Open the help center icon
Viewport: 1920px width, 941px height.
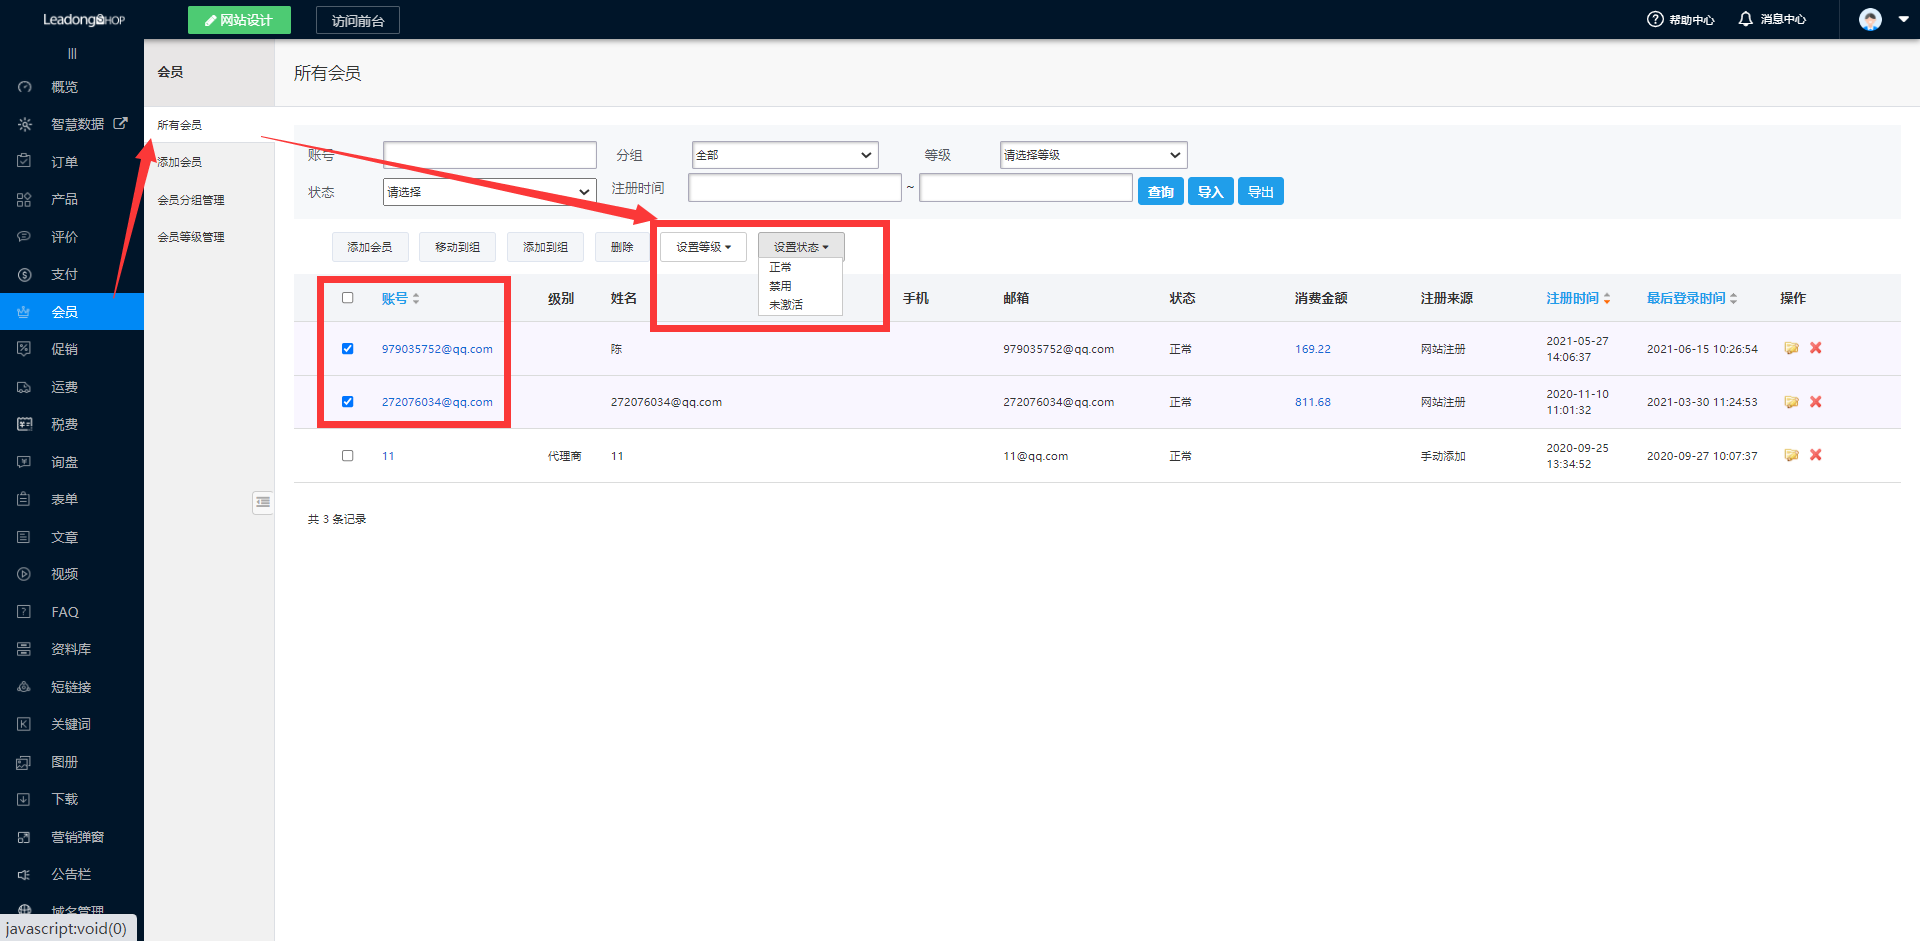point(1655,19)
